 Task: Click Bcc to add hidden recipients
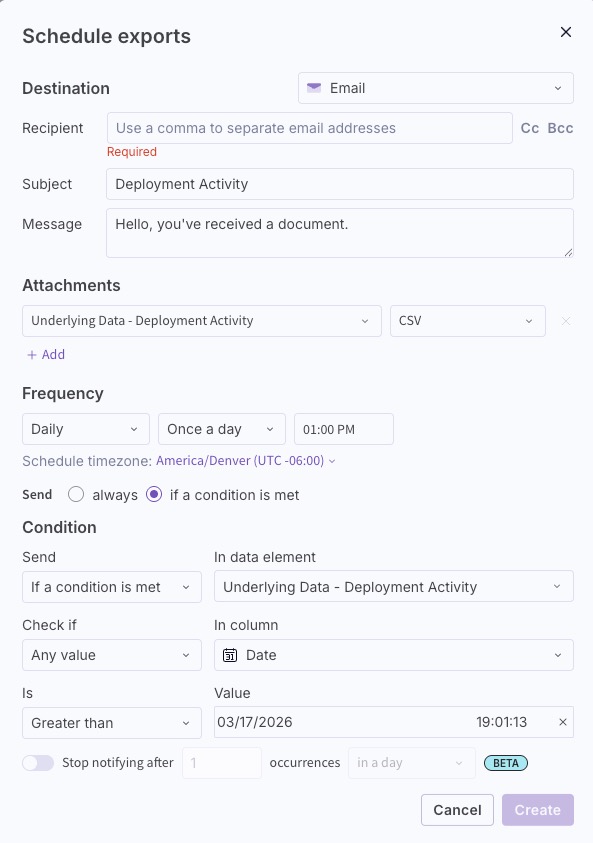[x=560, y=128]
